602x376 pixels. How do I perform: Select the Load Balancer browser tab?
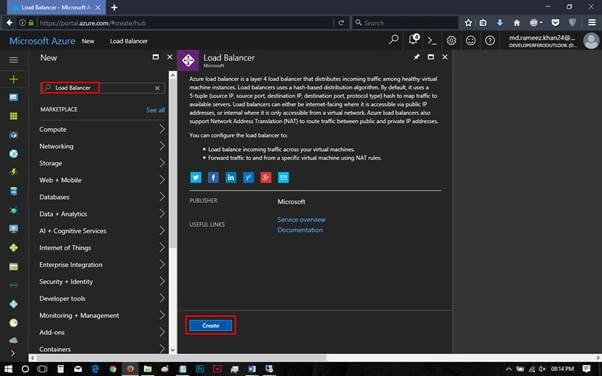(56, 7)
